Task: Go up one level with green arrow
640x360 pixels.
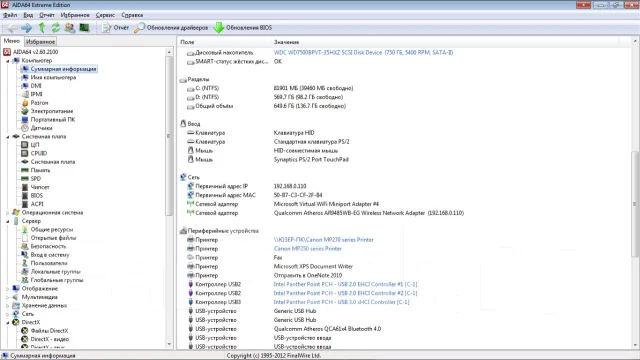Action: [42, 28]
